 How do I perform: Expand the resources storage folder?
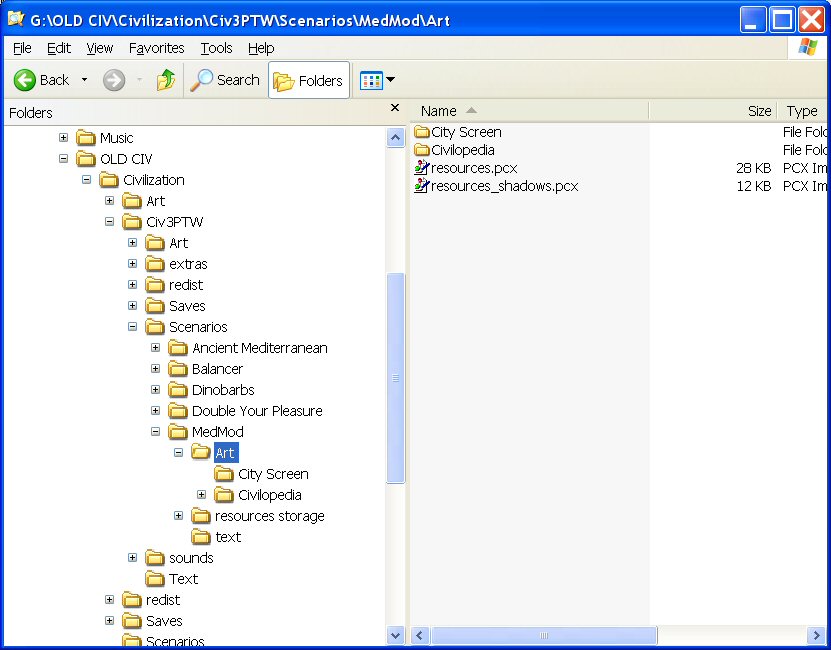coord(179,515)
